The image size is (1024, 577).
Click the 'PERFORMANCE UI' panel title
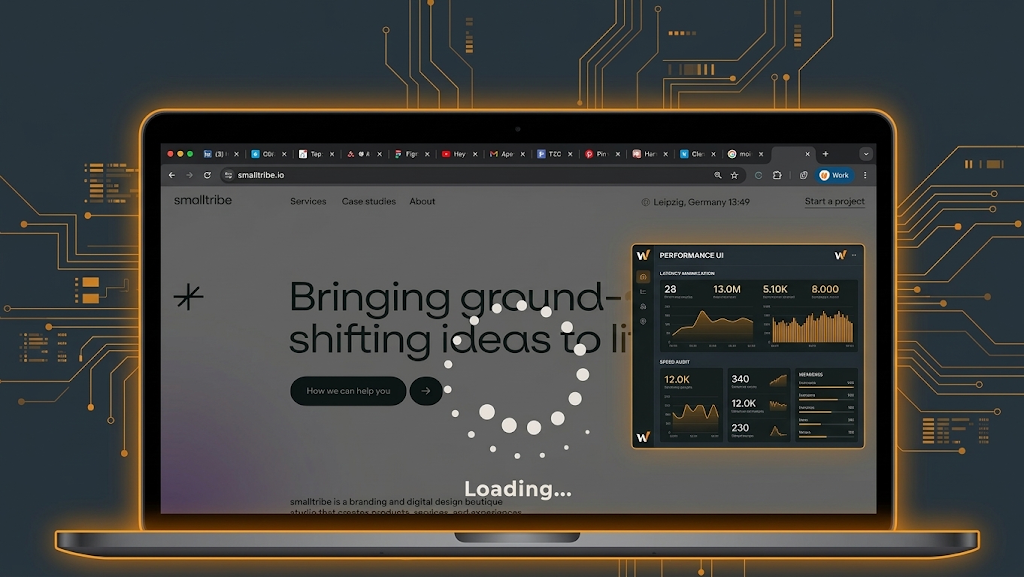tap(692, 255)
